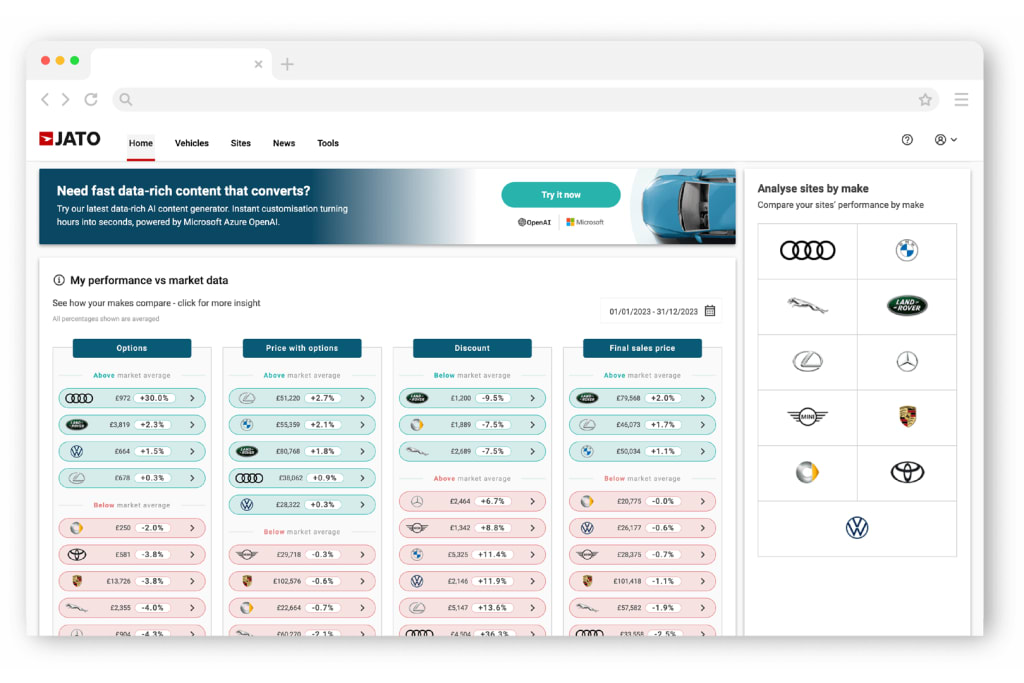
Task: Select Toyota logo in Analyse sites panel
Action: pos(906,472)
